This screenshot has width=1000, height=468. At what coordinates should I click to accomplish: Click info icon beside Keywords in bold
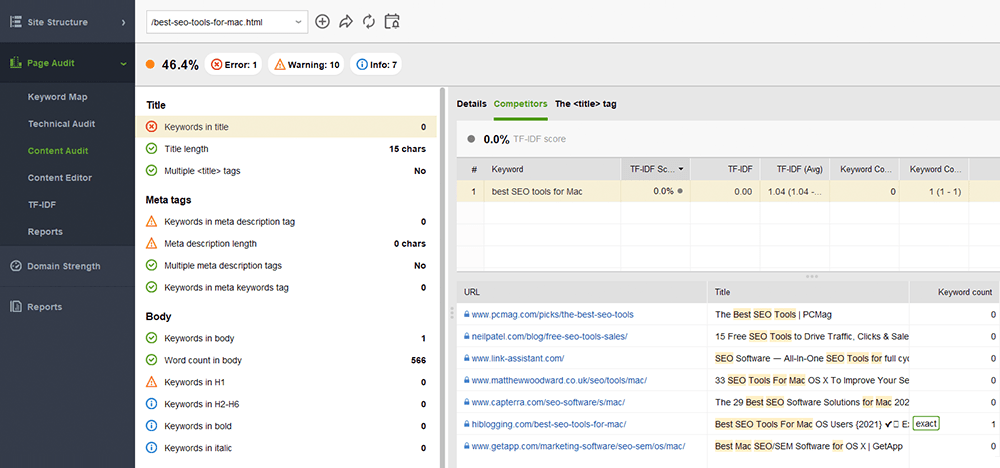(151, 426)
